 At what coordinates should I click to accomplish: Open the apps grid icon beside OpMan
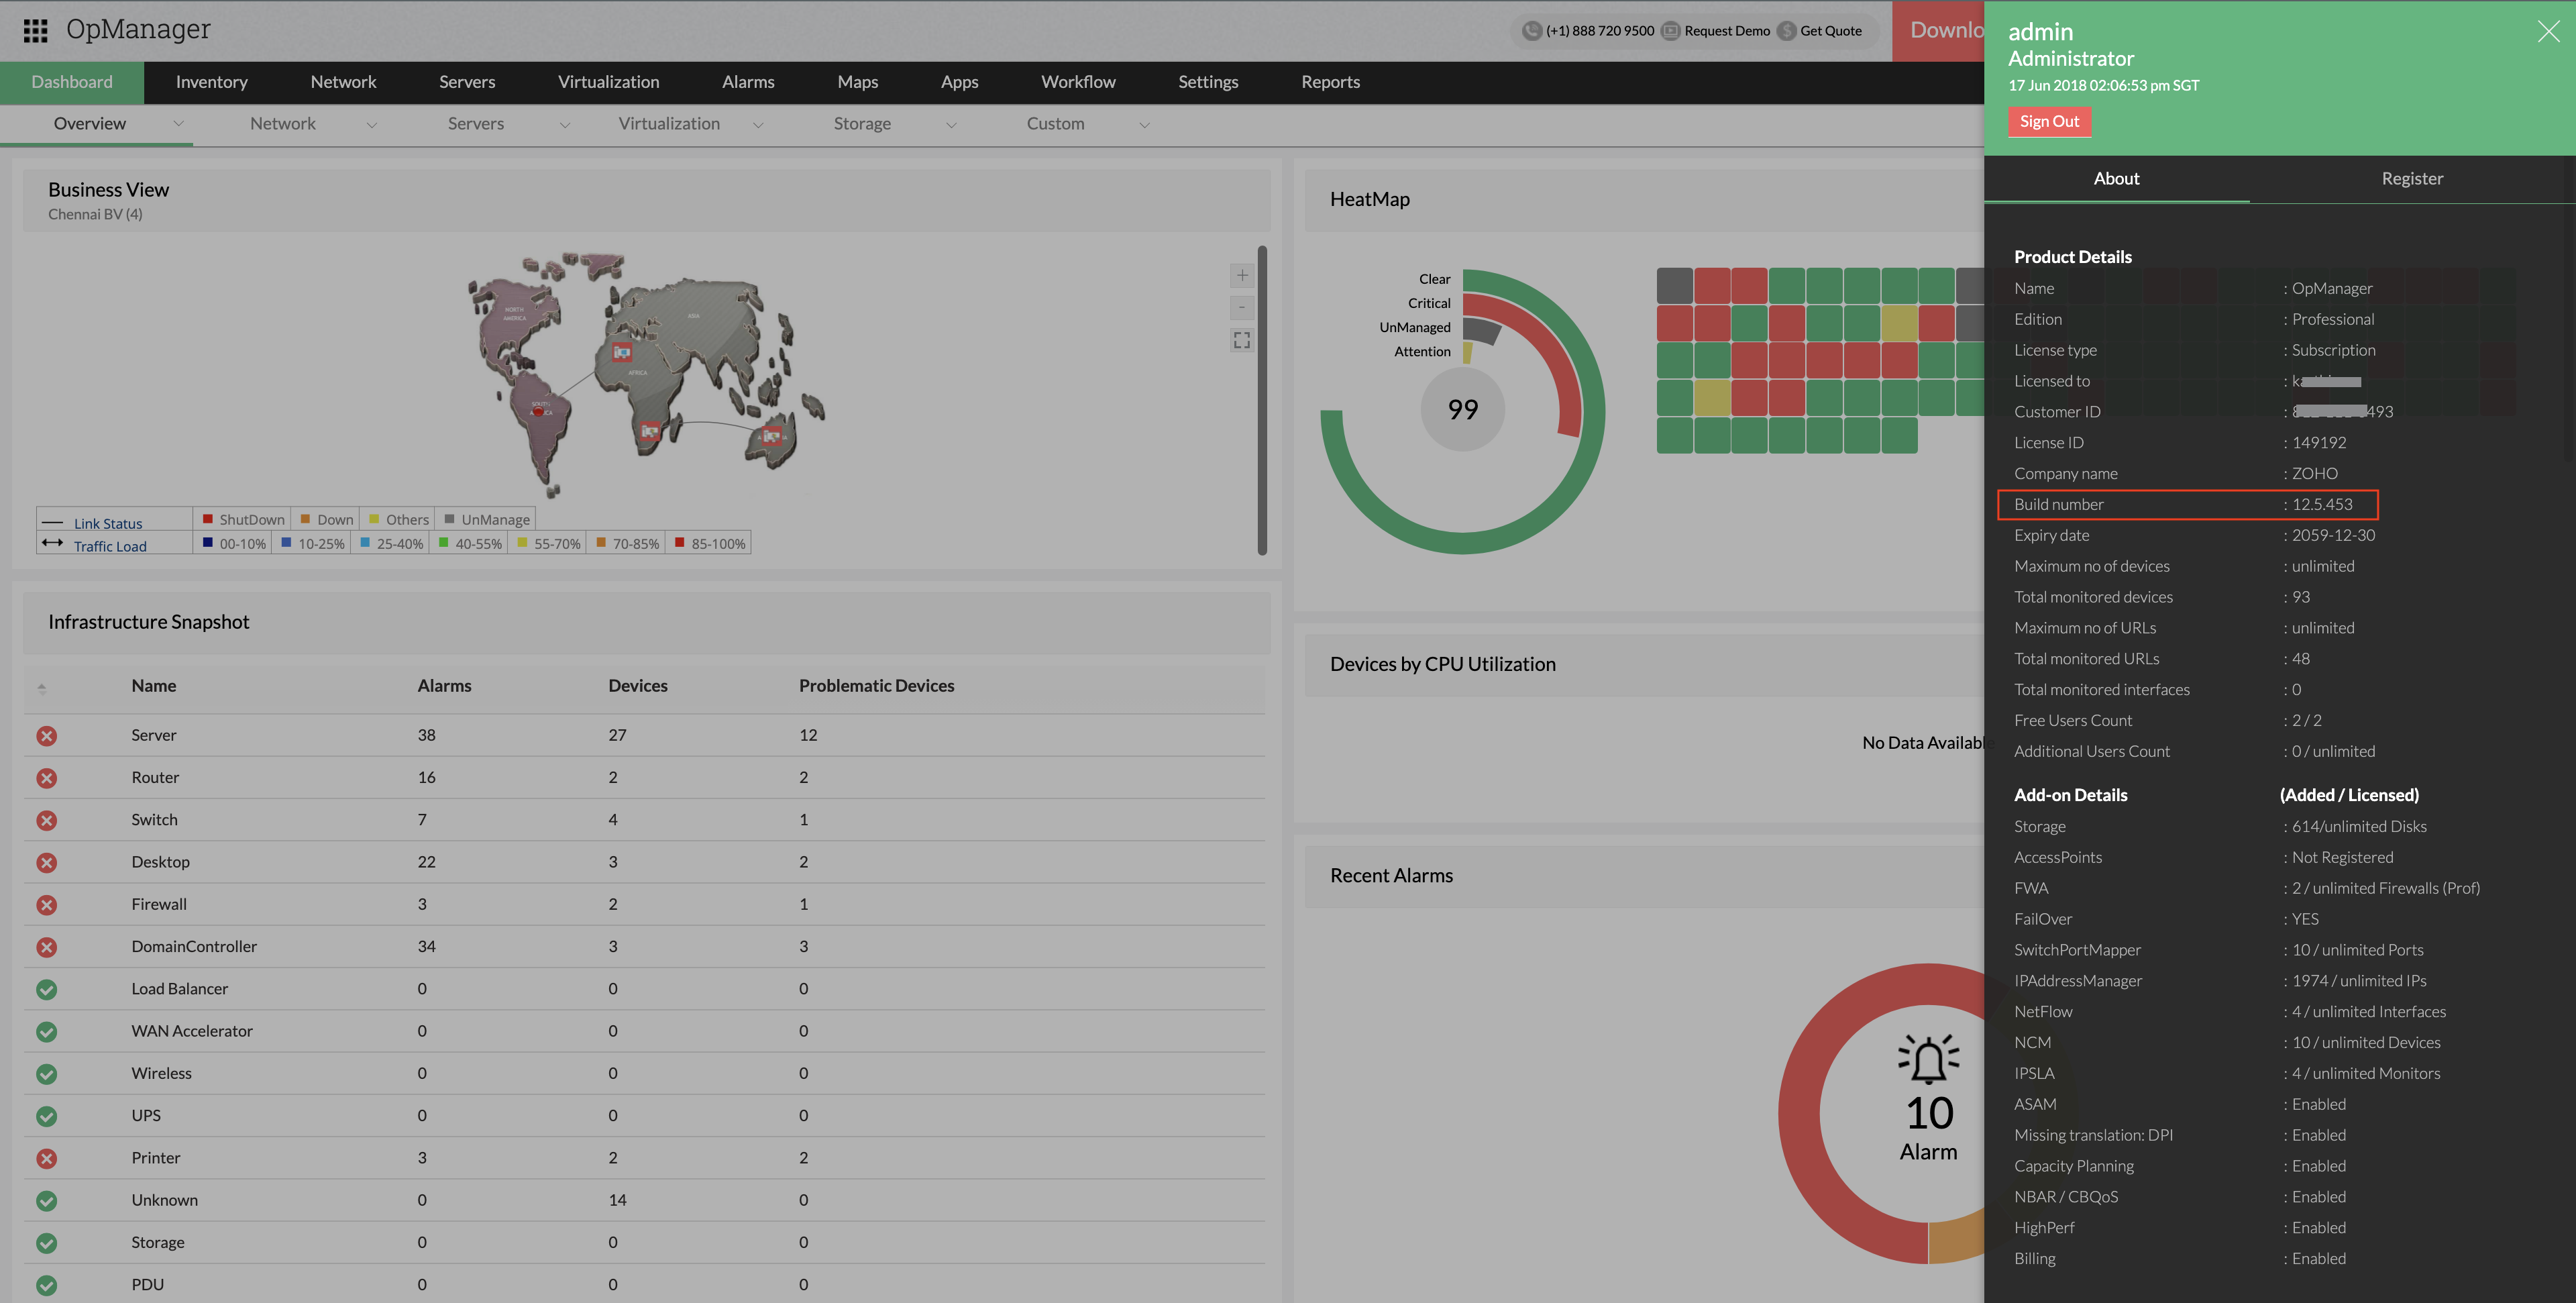(35, 30)
